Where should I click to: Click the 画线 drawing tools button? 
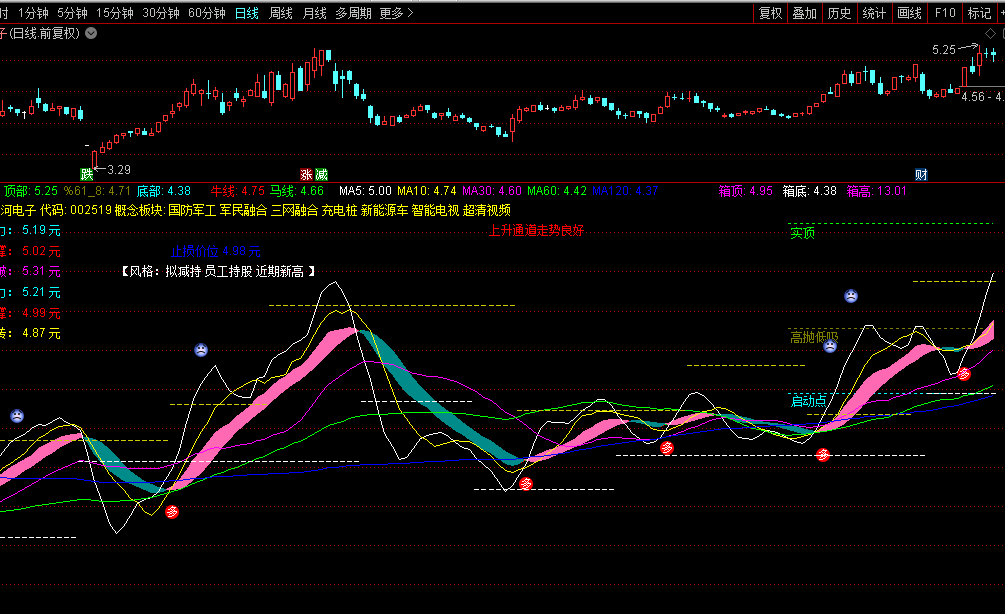(x=910, y=13)
